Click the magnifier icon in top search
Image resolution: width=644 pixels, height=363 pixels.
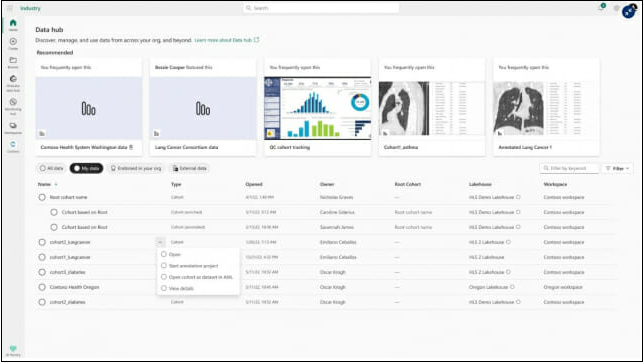click(x=248, y=8)
